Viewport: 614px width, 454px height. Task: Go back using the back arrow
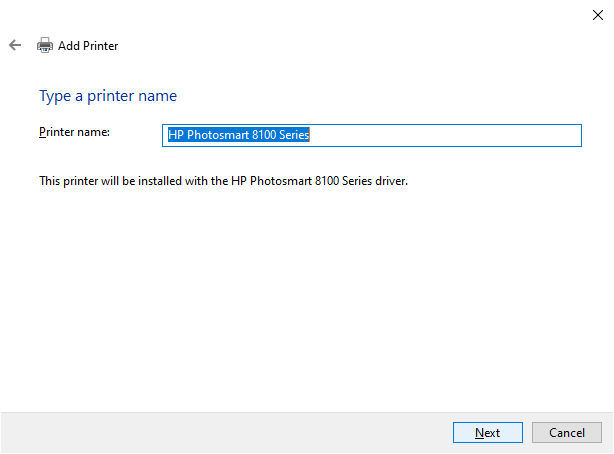coord(15,45)
